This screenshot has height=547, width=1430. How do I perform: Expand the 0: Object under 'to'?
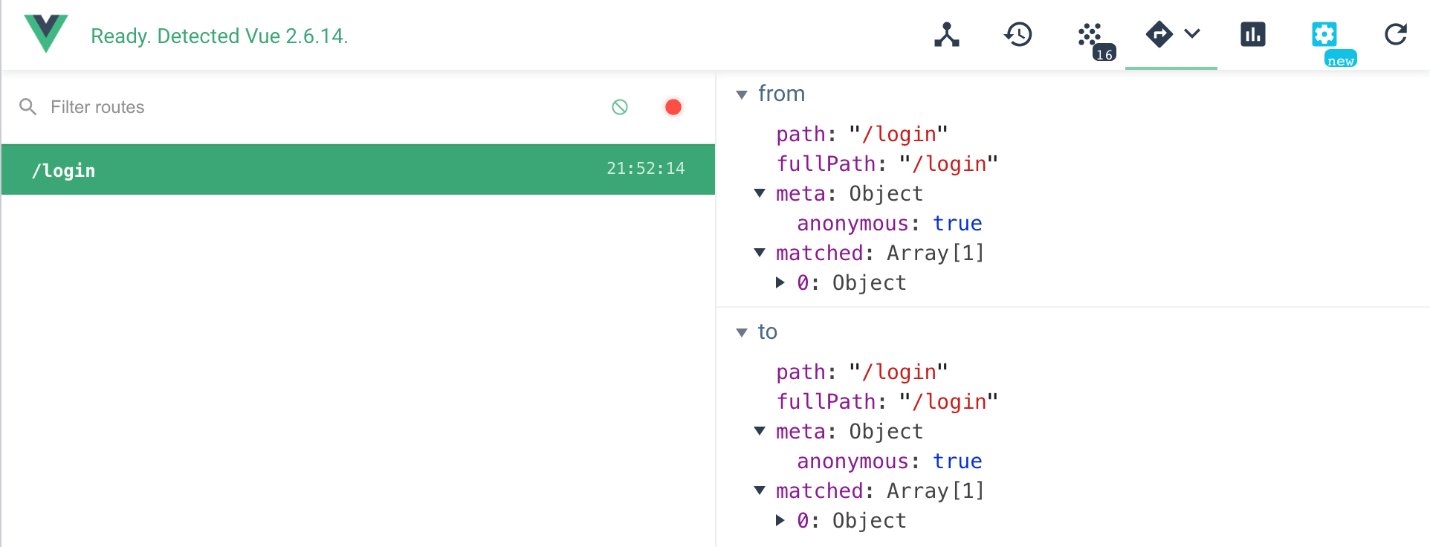pos(781,521)
